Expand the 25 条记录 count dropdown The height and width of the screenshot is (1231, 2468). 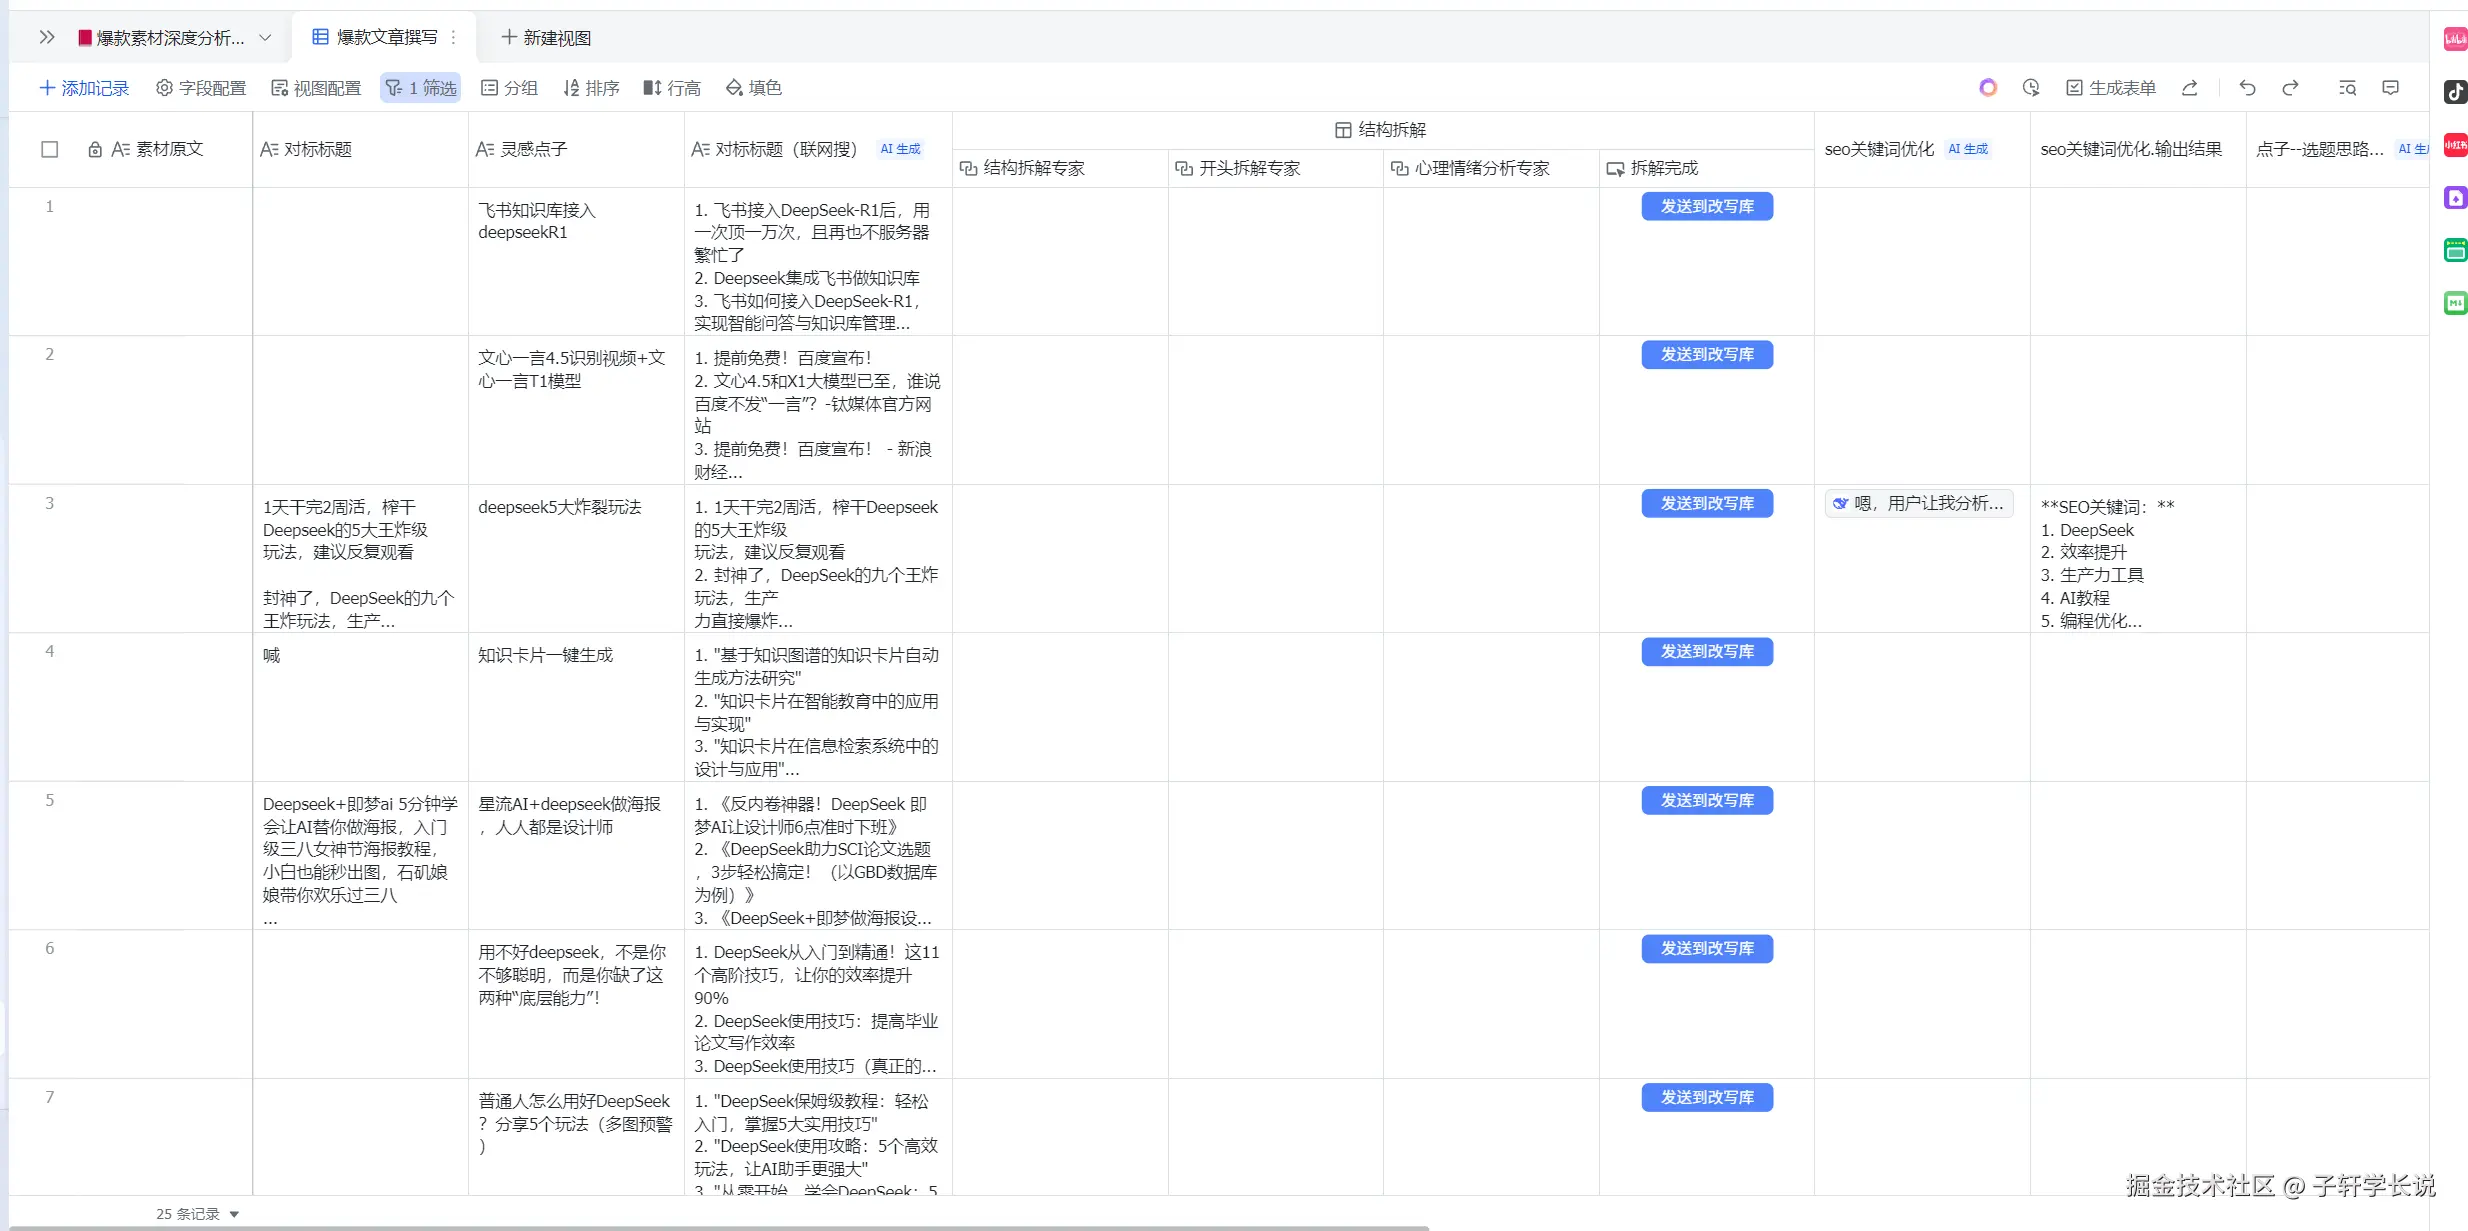pyautogui.click(x=234, y=1214)
